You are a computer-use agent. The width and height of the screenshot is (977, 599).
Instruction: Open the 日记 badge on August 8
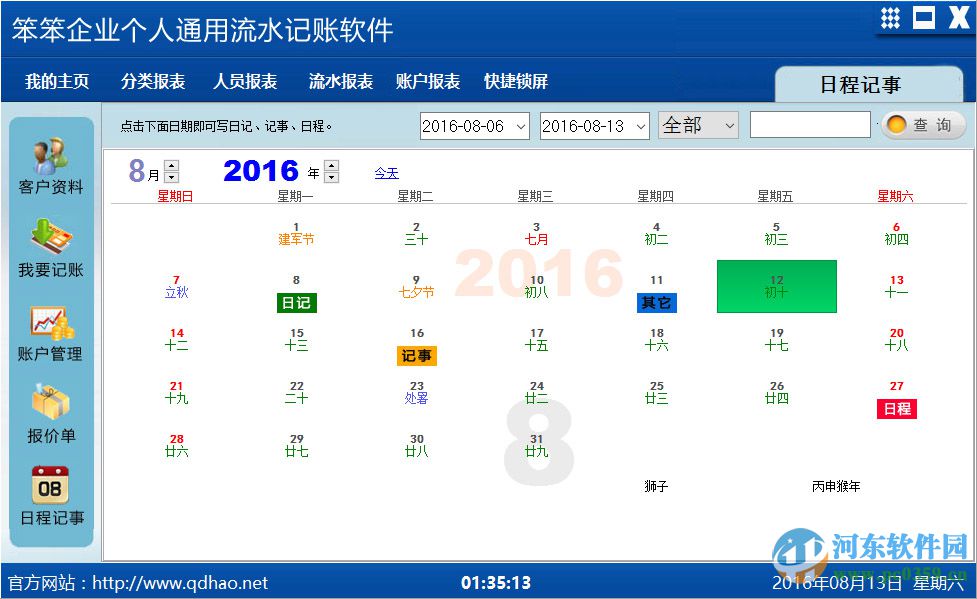[295, 302]
